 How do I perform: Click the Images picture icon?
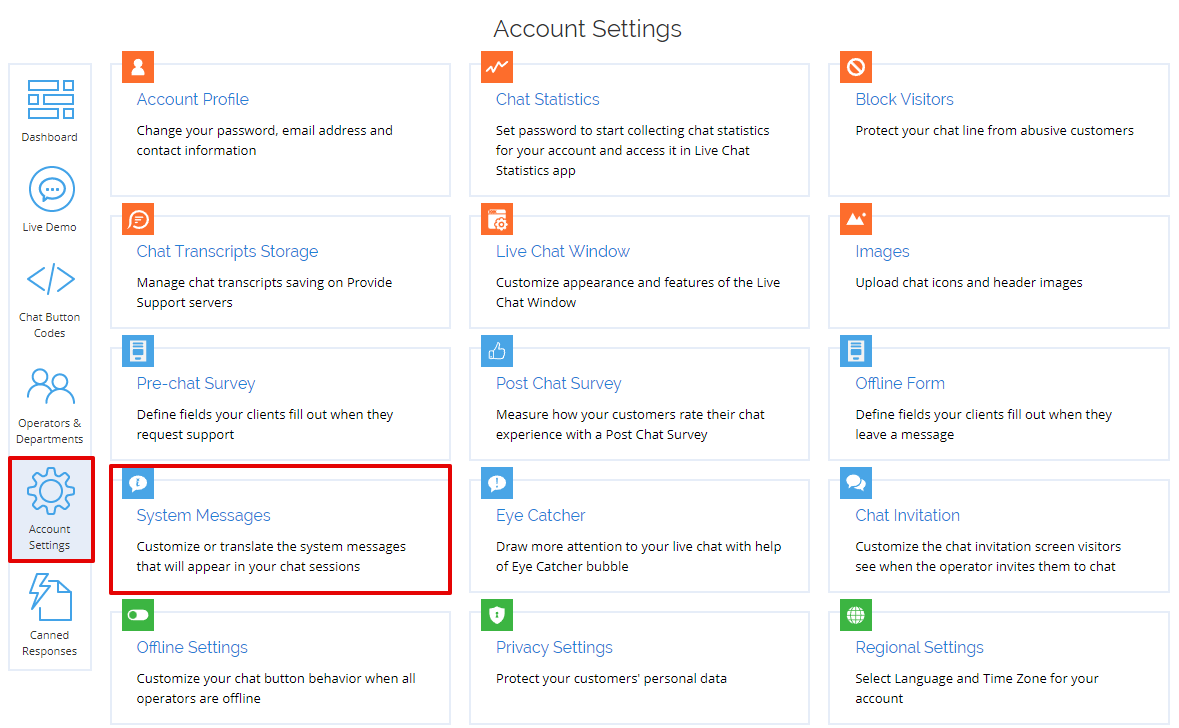coord(855,219)
